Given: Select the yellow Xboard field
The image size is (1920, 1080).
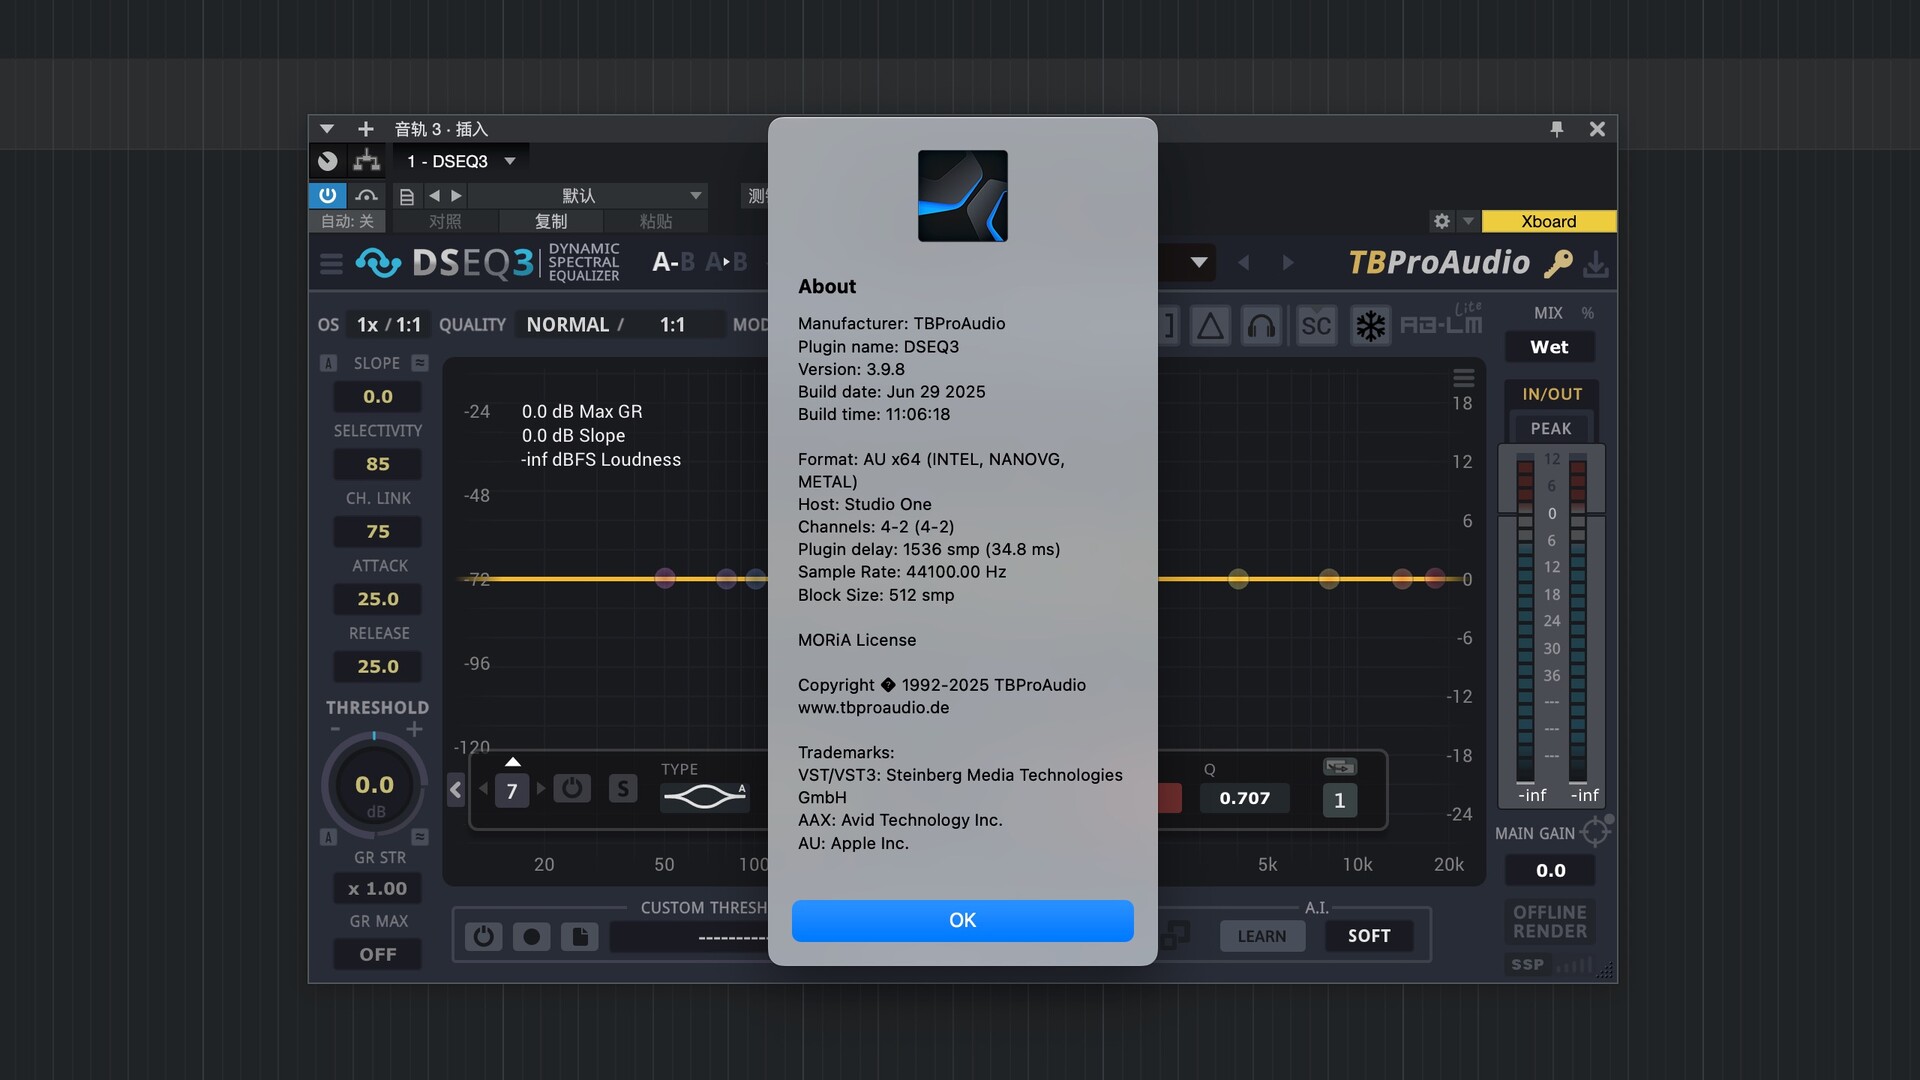Looking at the screenshot, I should [x=1548, y=221].
